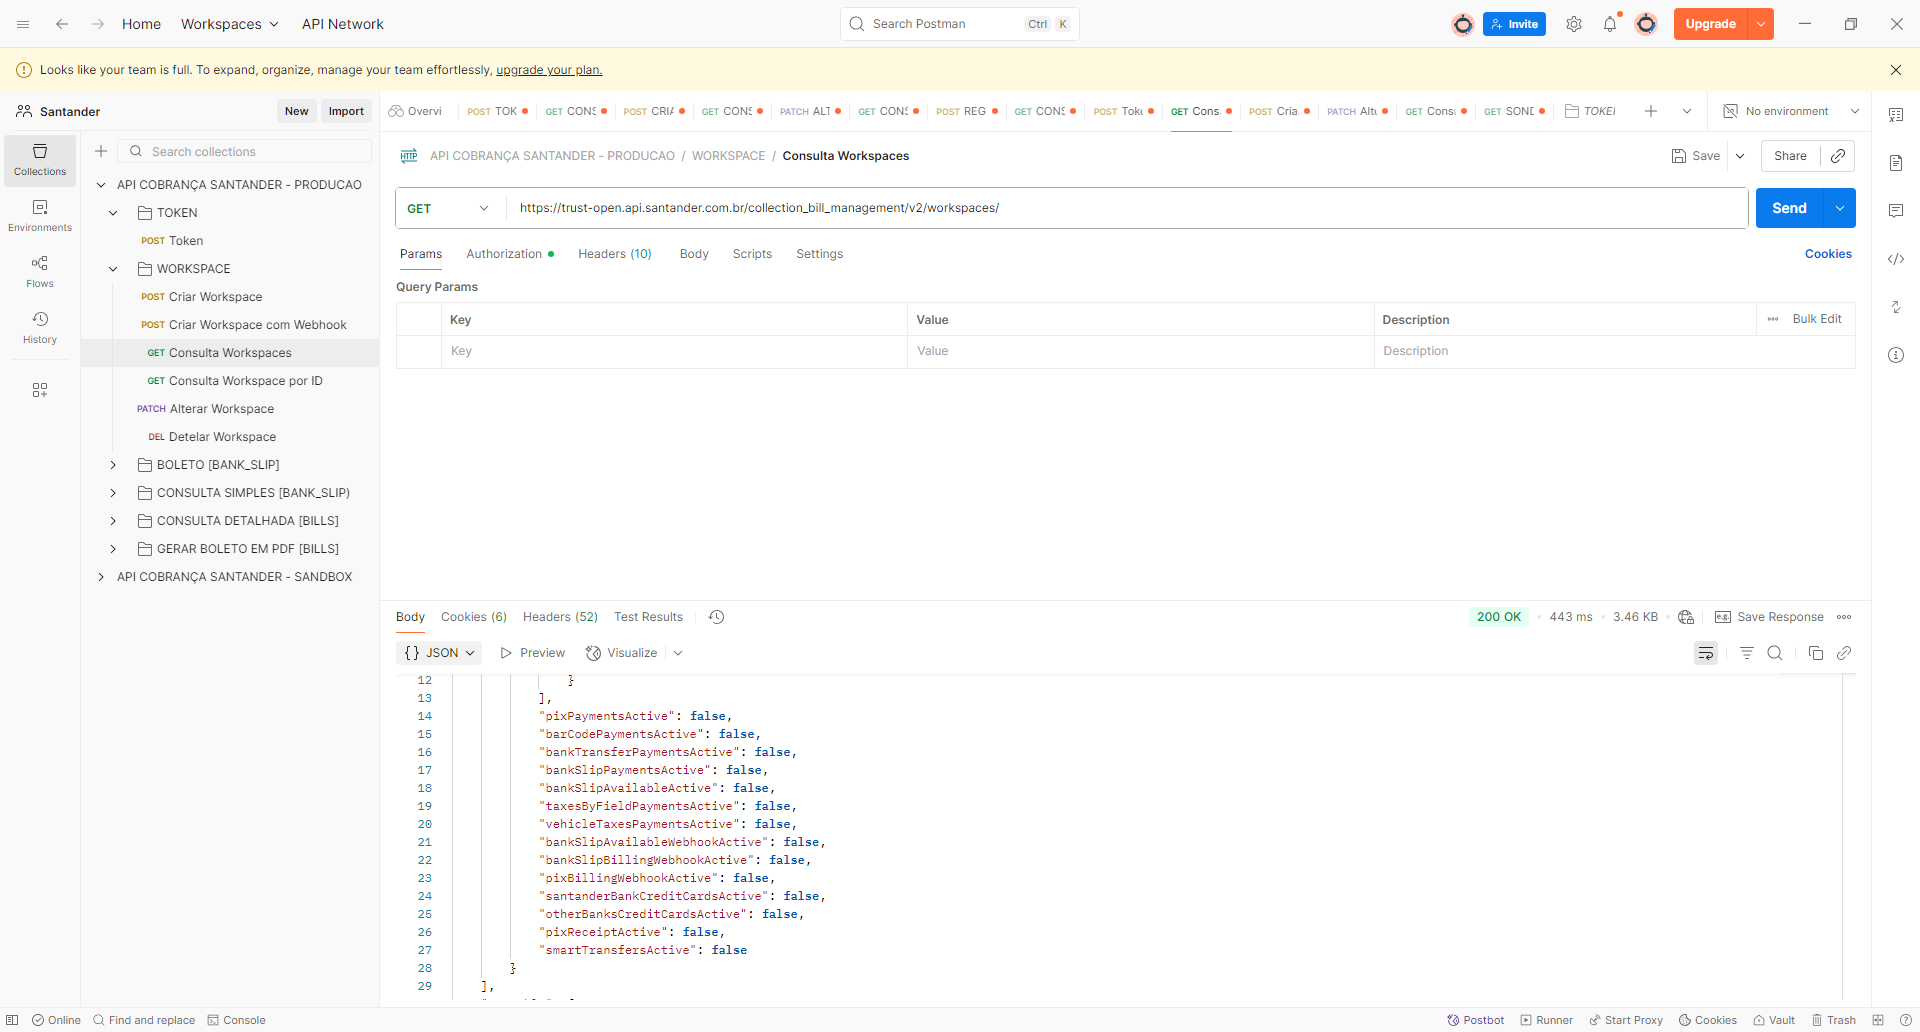Dismiss the team full banner
This screenshot has height=1032, width=1920.
pos(1896,70)
